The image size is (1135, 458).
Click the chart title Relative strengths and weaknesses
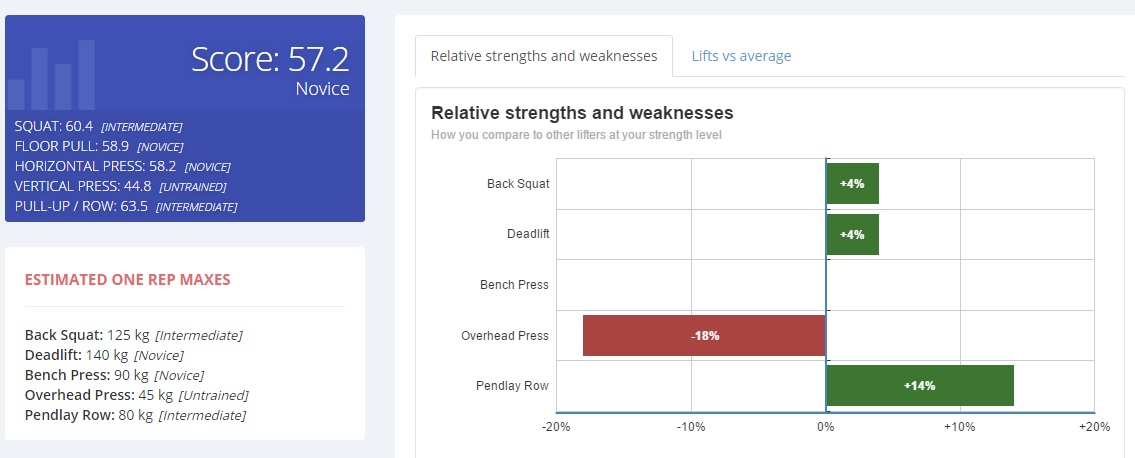click(582, 113)
